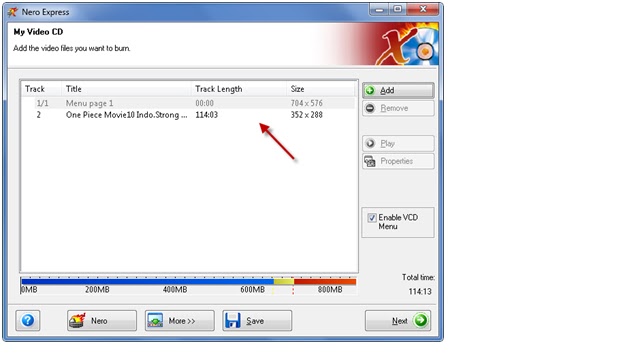Click the picture icon on More button

[155, 320]
